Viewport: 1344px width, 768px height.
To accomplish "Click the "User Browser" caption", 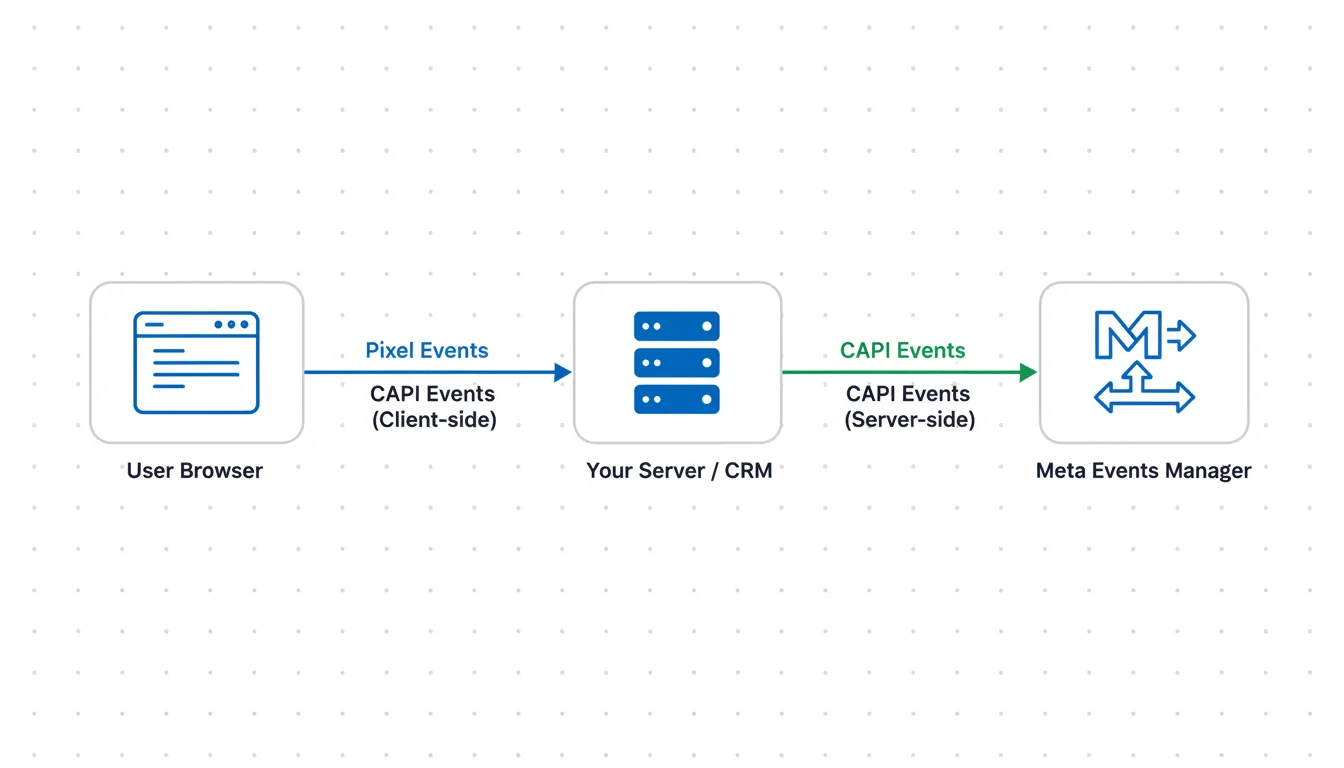I will point(195,471).
